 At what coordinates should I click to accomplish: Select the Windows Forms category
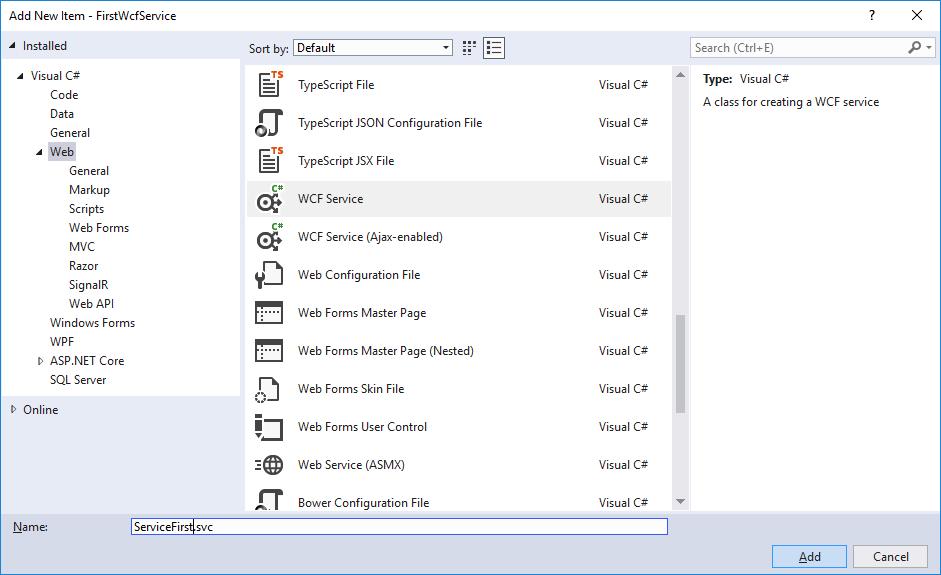point(92,323)
